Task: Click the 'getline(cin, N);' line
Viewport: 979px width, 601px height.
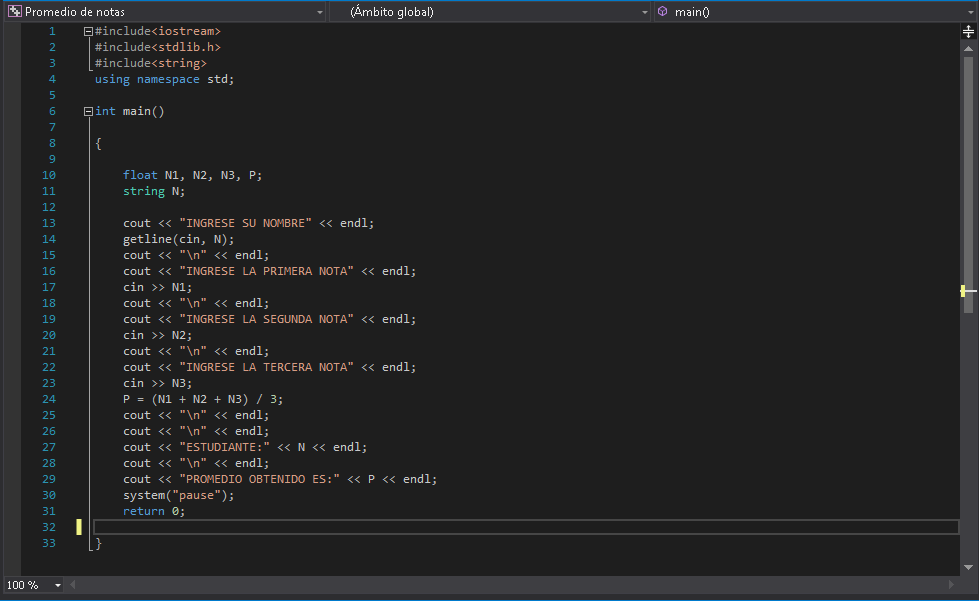Action: pyautogui.click(x=179, y=239)
